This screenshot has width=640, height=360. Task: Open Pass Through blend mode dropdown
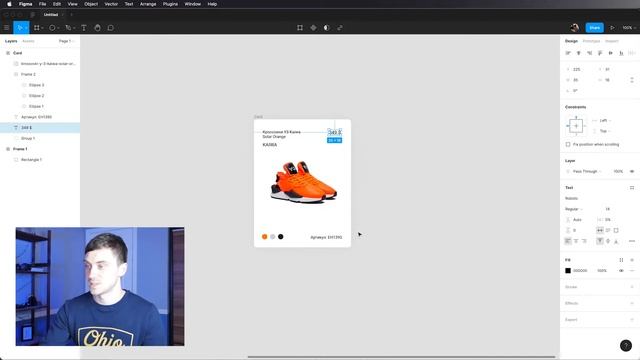(x=587, y=171)
